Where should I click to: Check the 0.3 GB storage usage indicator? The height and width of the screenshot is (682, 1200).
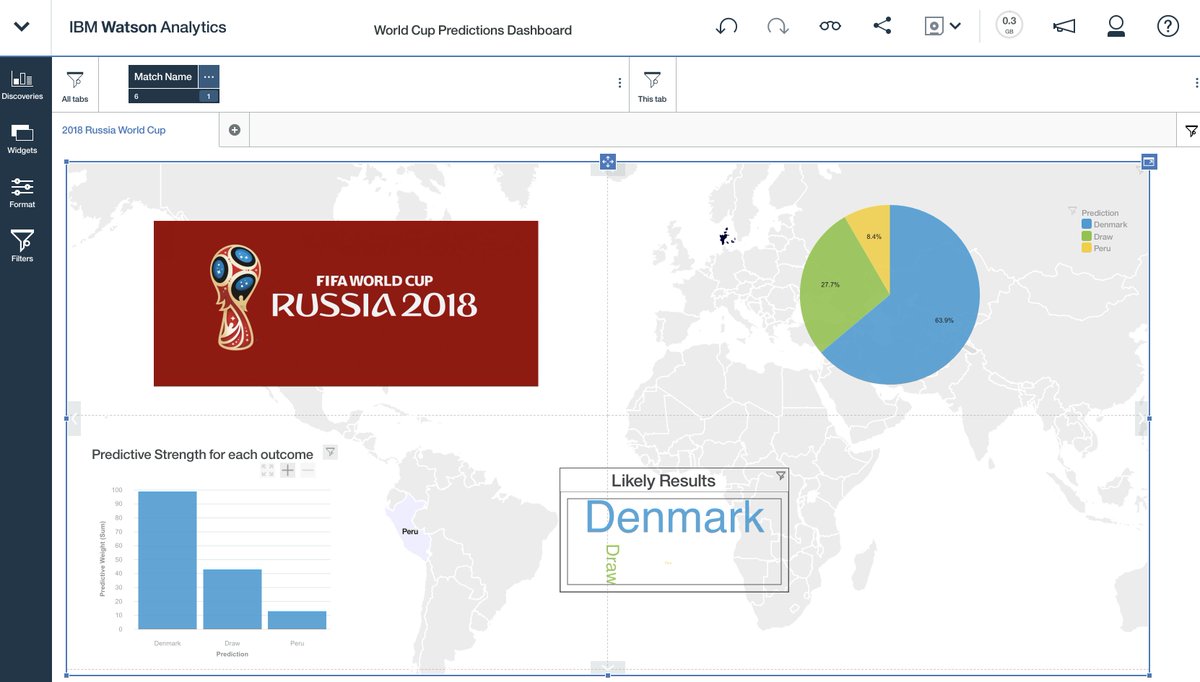point(1009,26)
